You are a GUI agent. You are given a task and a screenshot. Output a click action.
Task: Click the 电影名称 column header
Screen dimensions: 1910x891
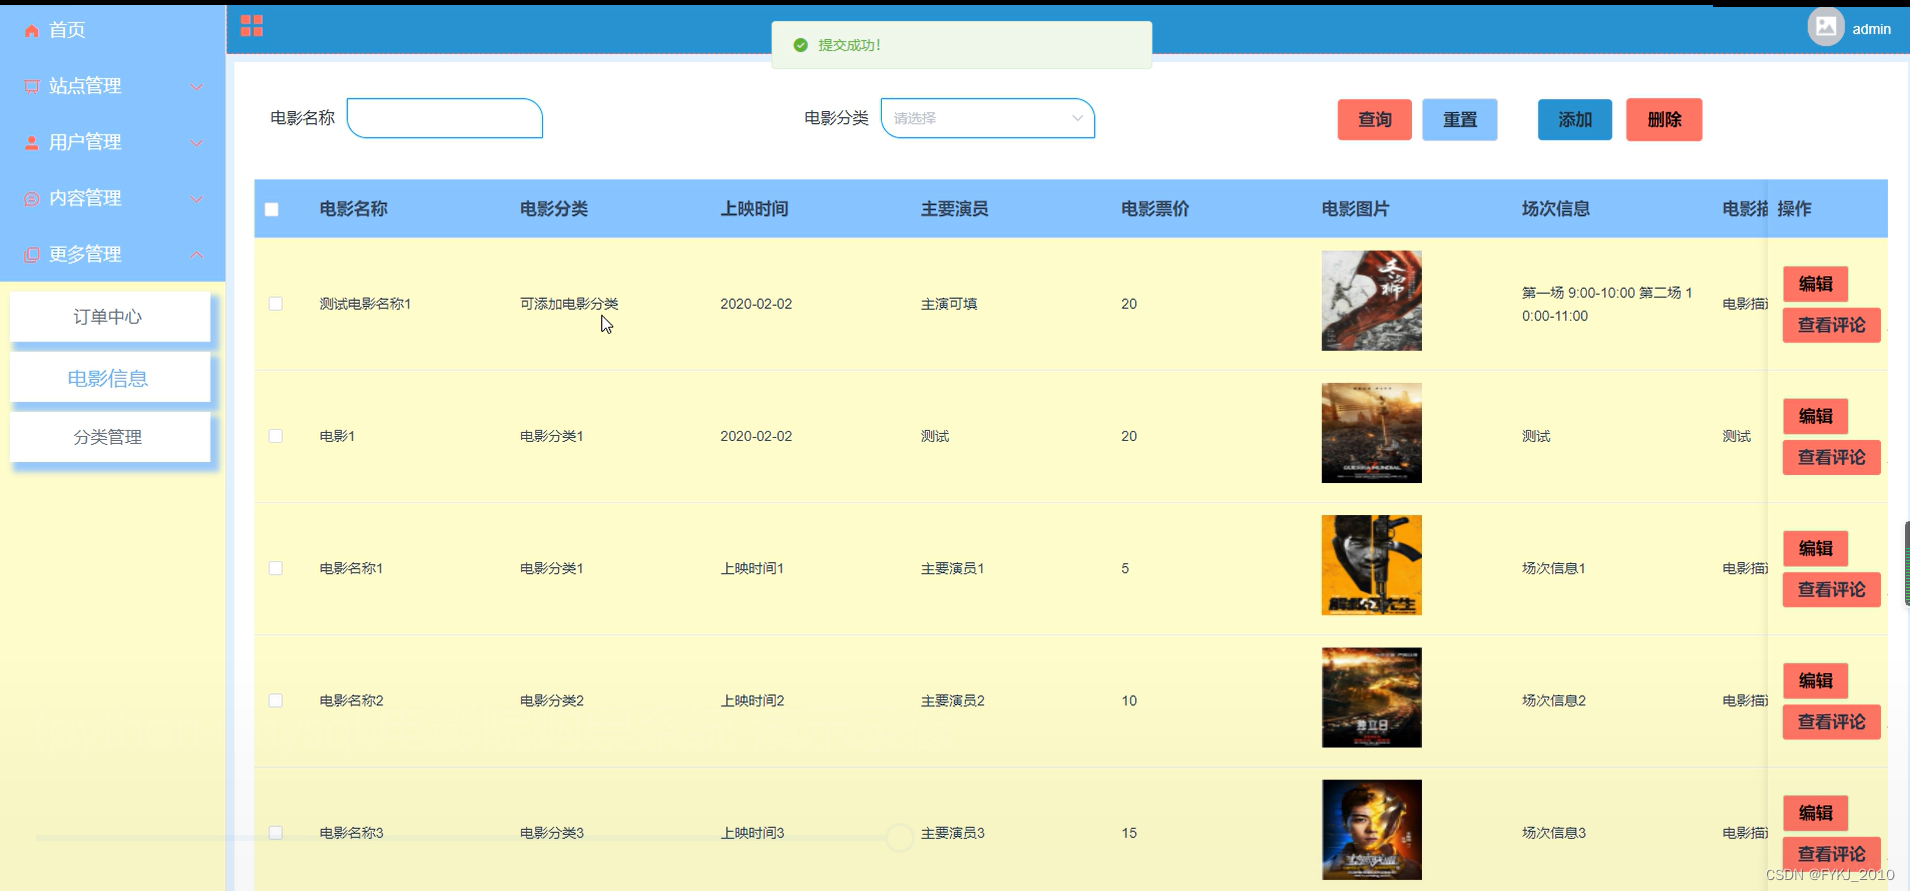[354, 209]
